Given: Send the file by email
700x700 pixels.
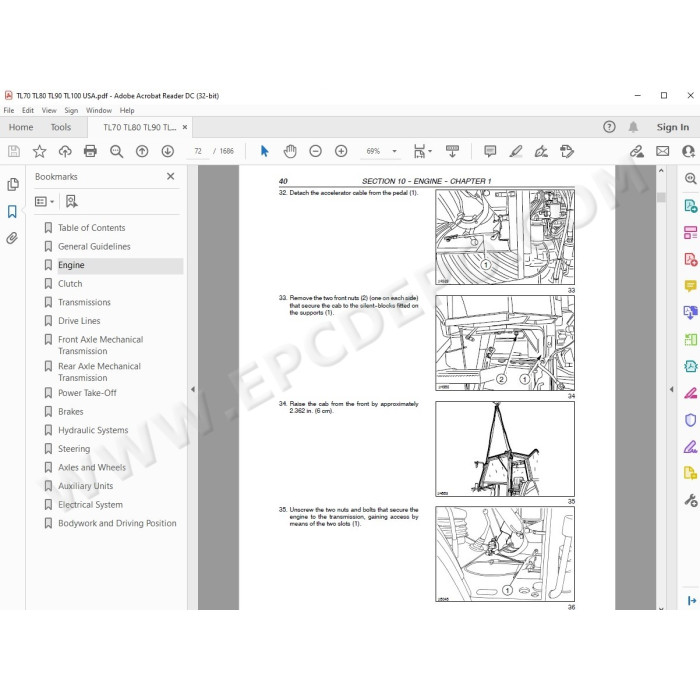Looking at the screenshot, I should tap(662, 151).
